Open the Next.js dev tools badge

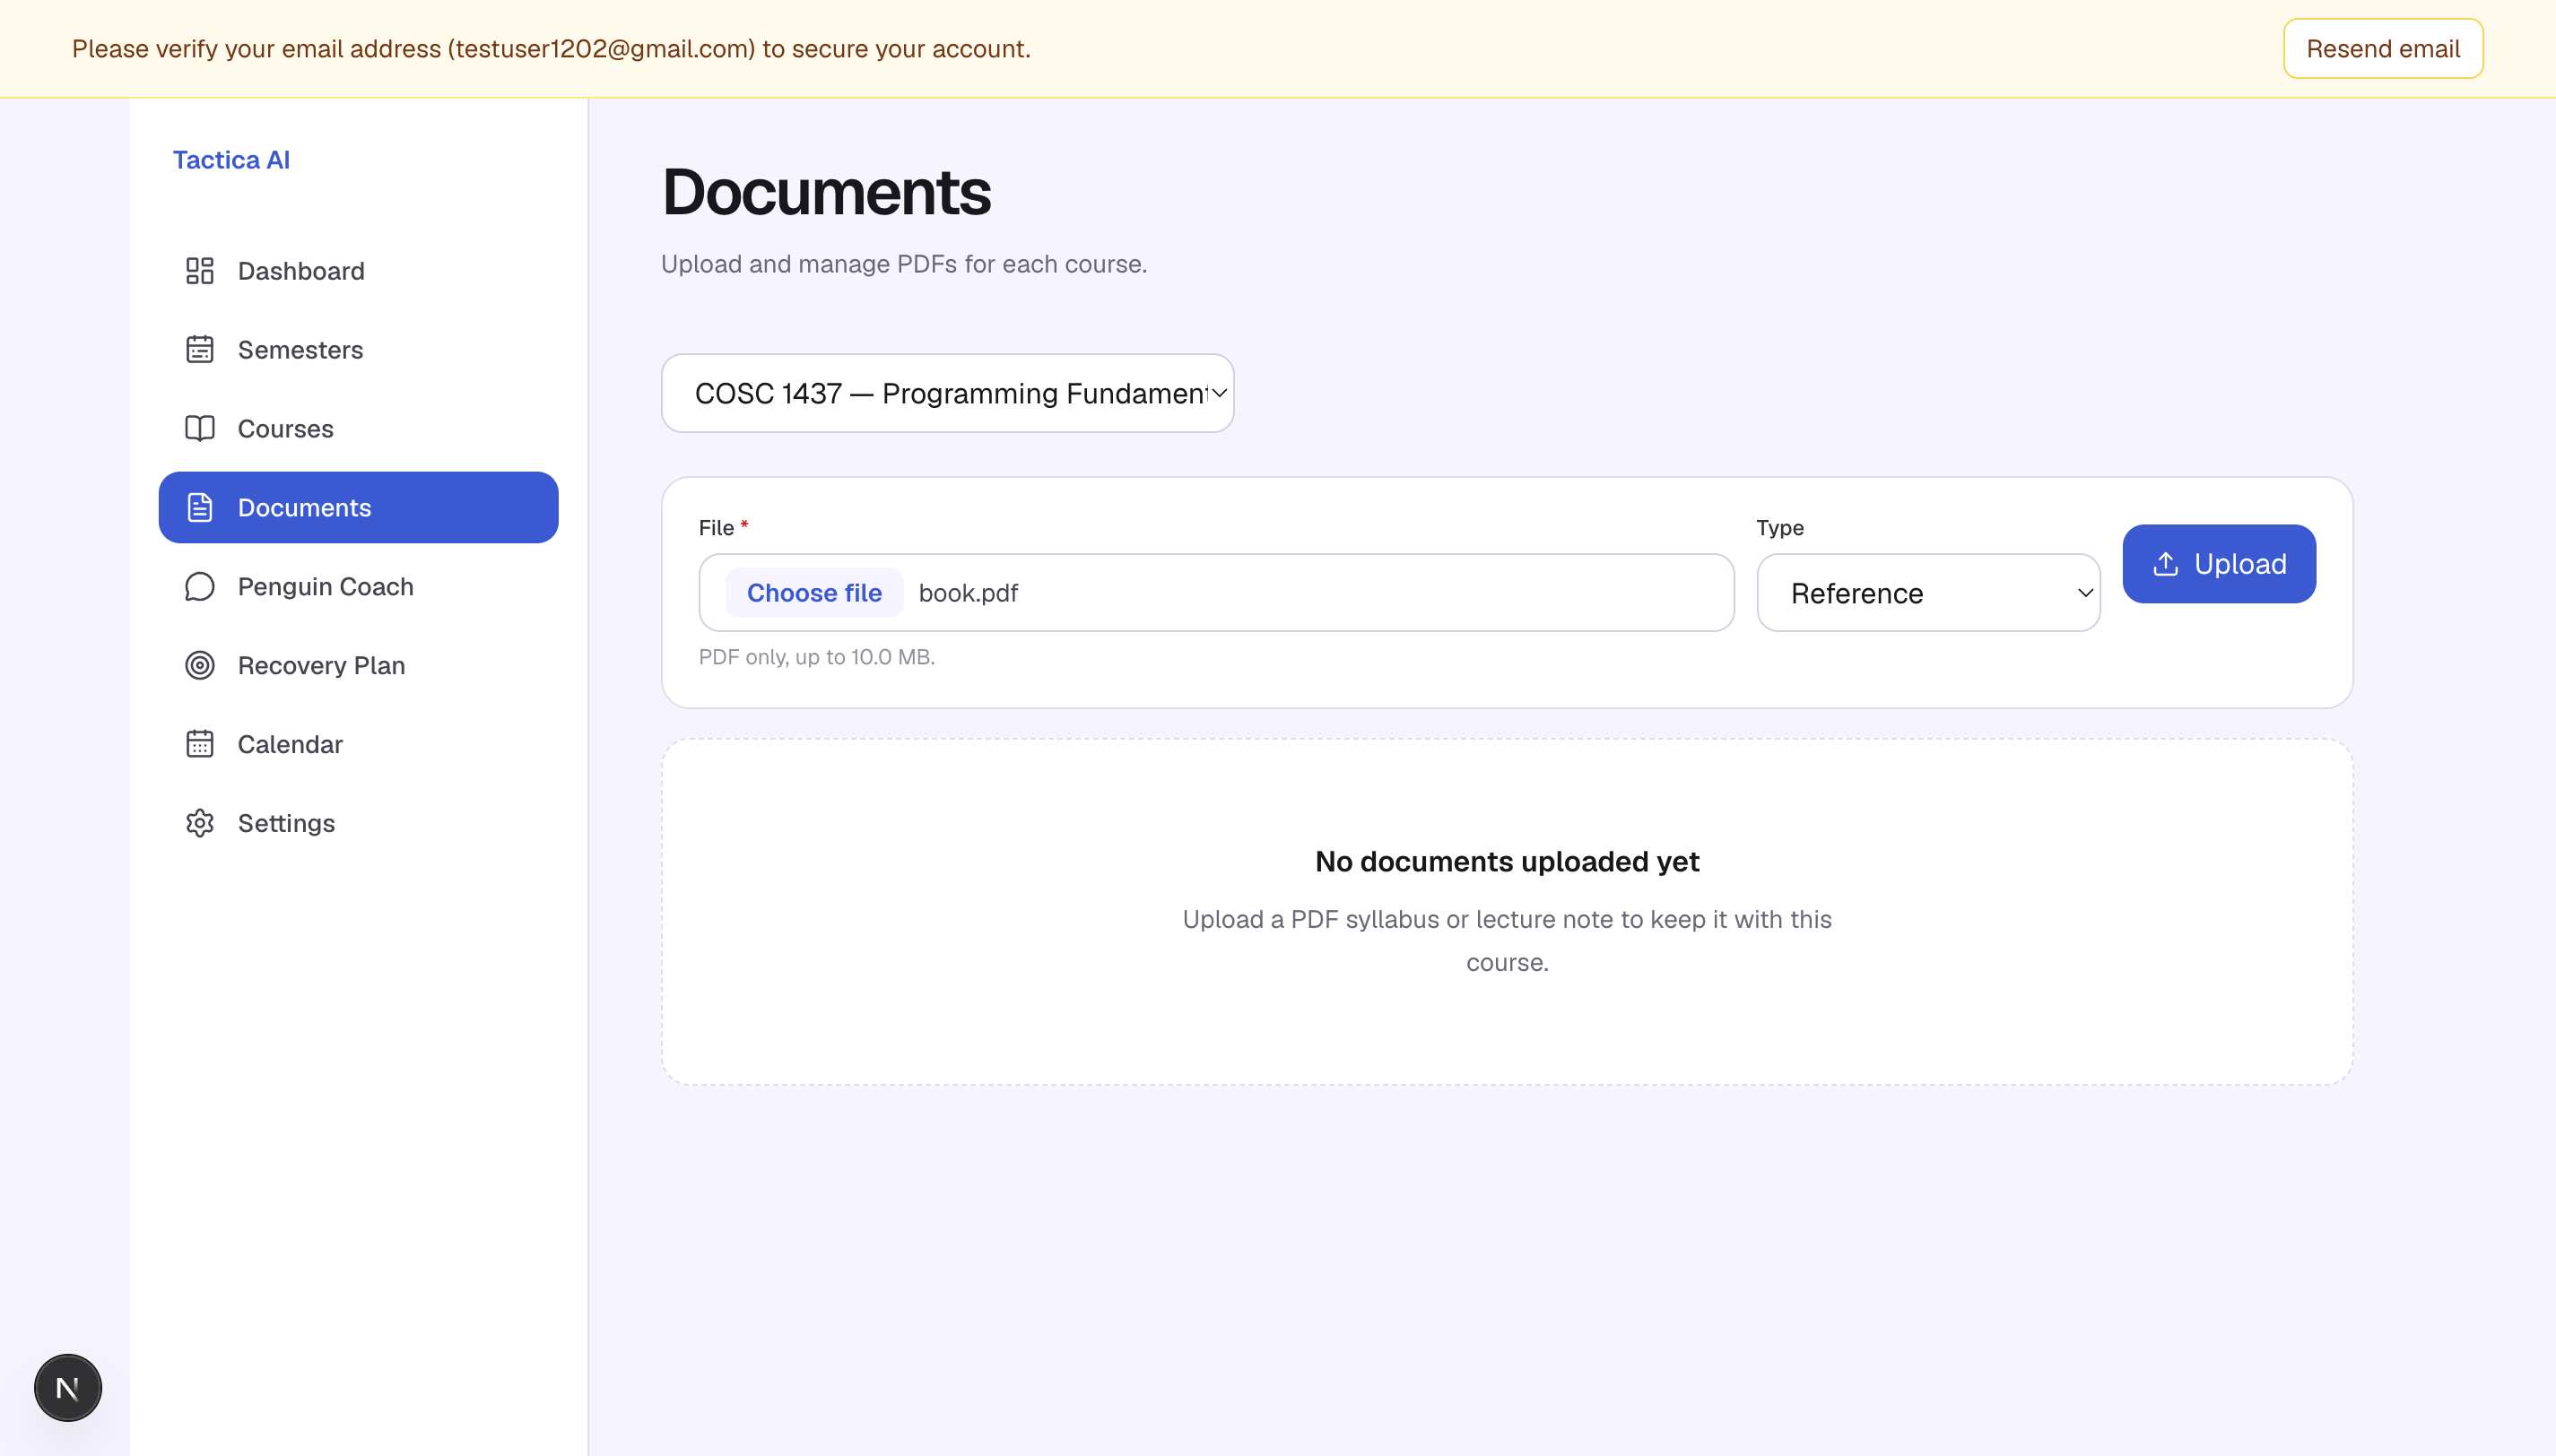pyautogui.click(x=68, y=1388)
